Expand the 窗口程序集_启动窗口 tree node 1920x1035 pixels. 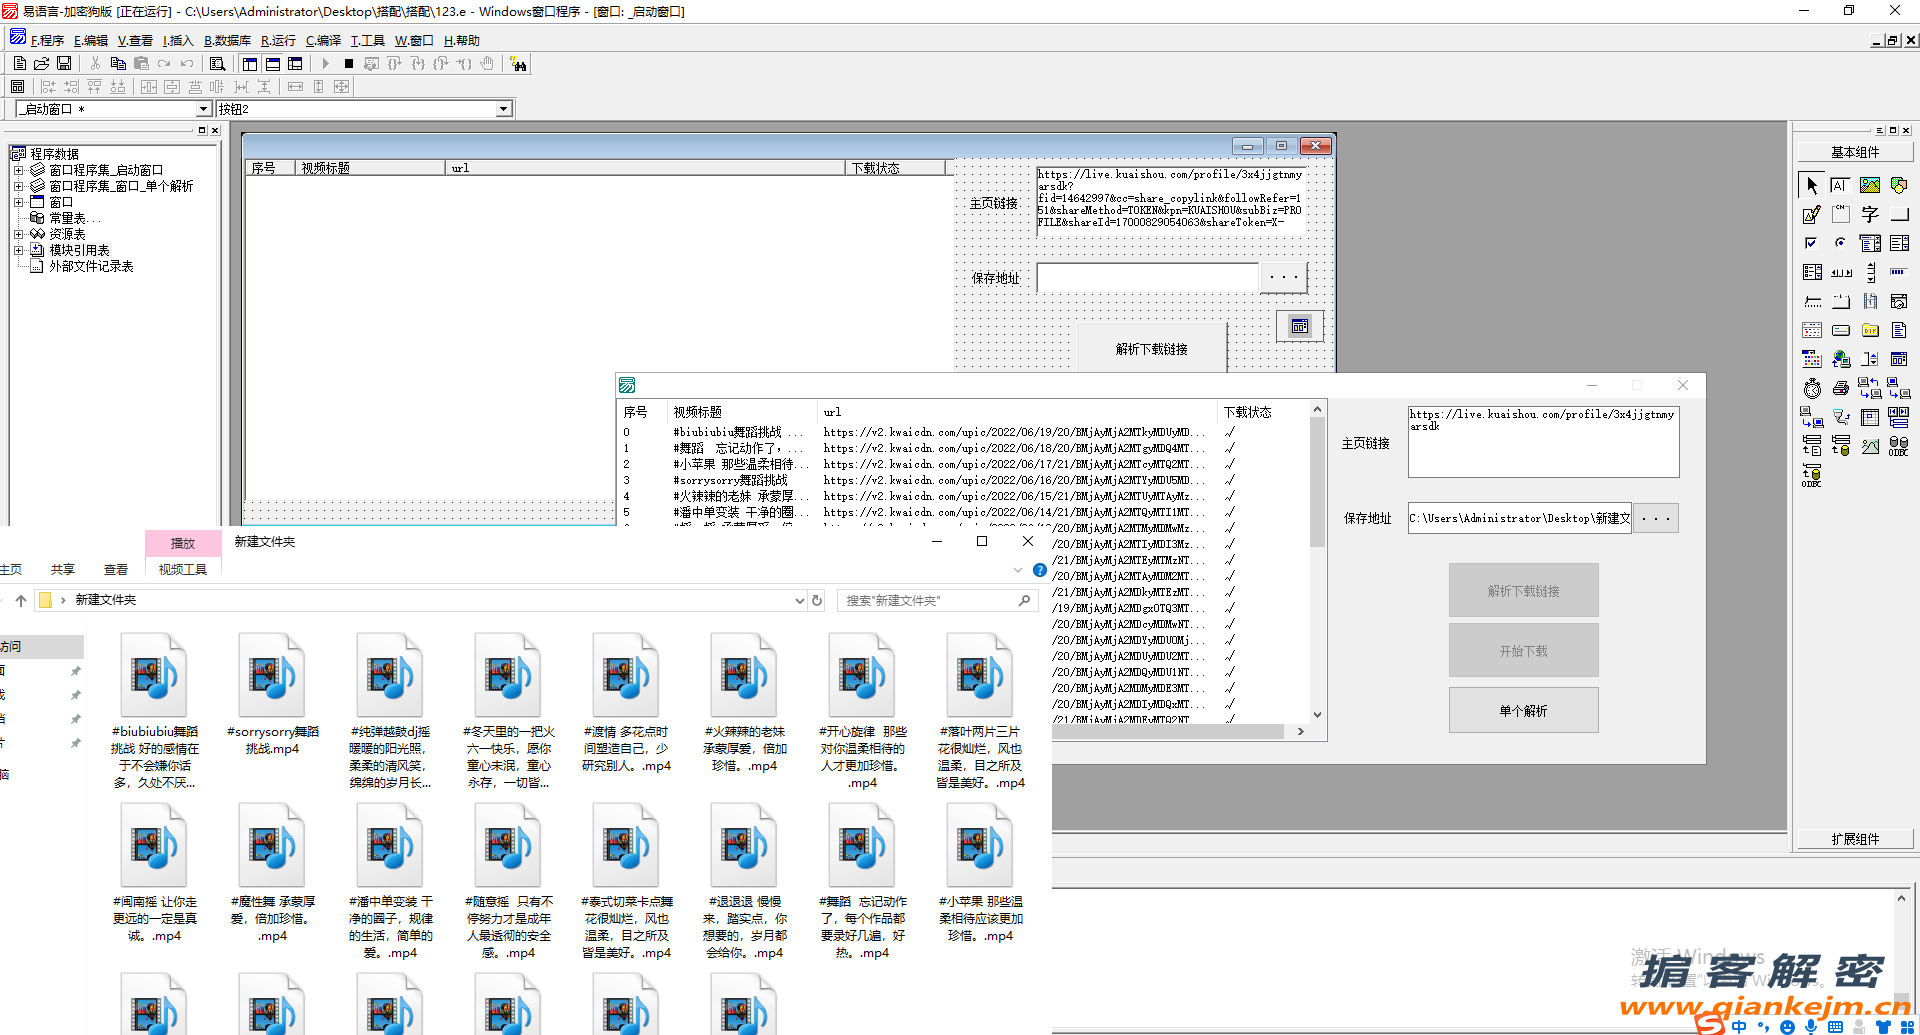point(18,170)
